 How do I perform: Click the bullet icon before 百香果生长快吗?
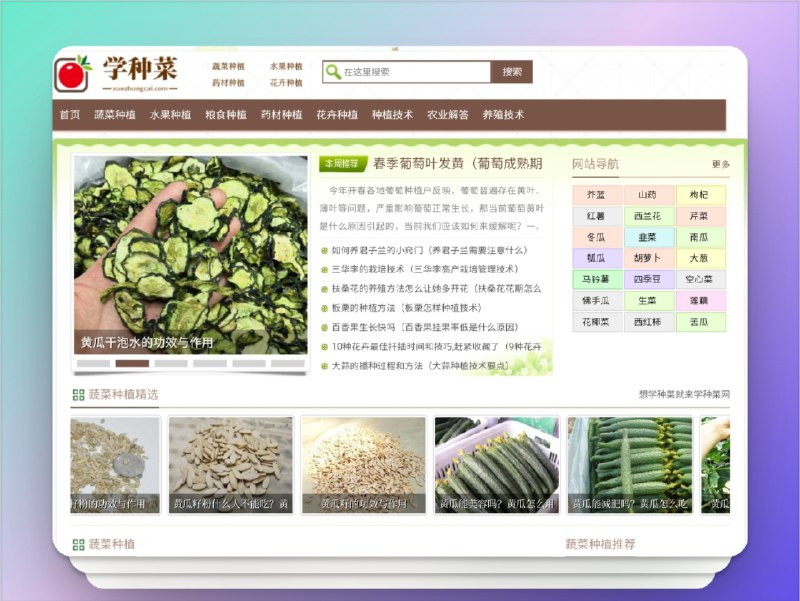324,326
